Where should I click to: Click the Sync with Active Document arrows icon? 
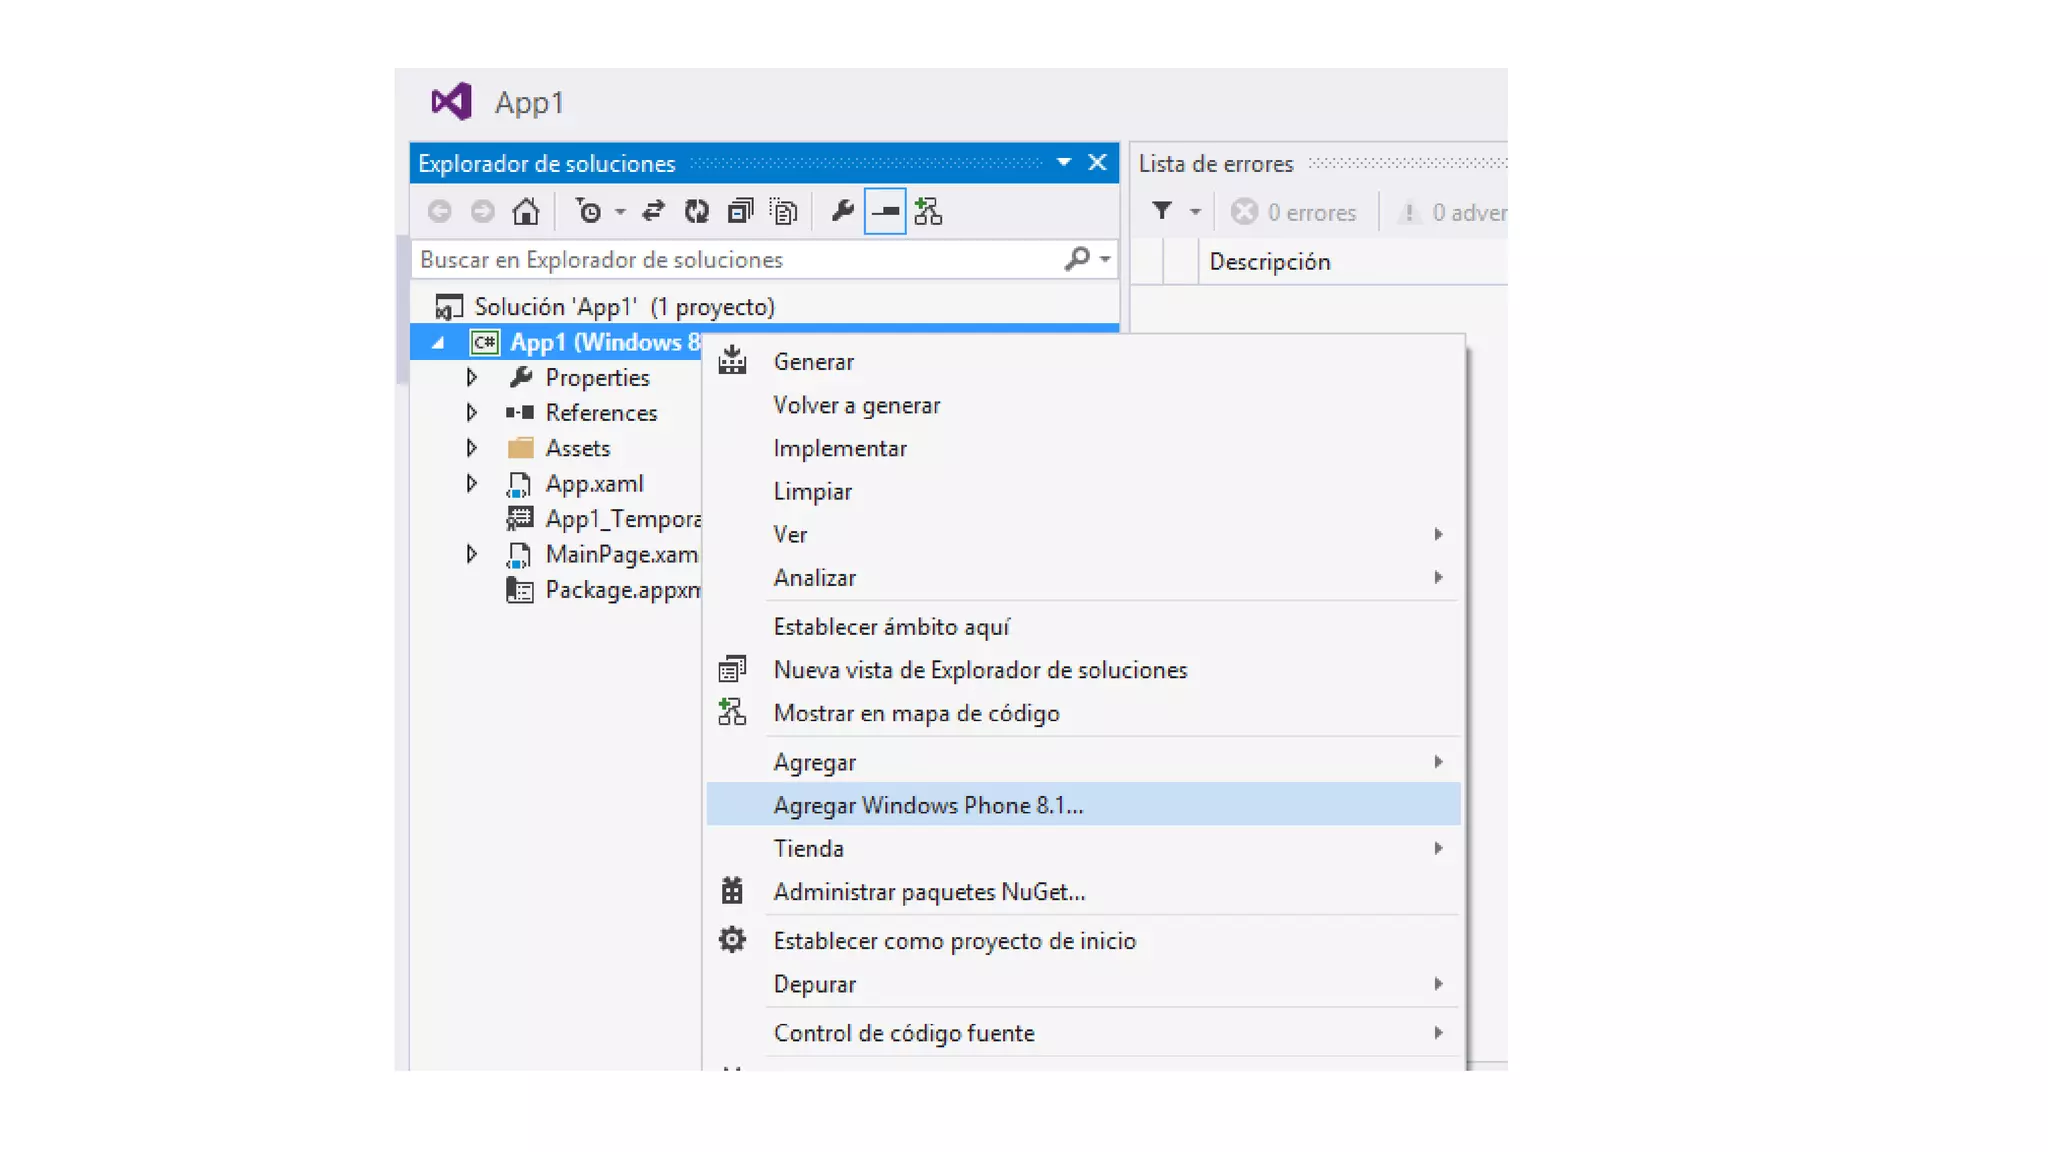click(653, 212)
